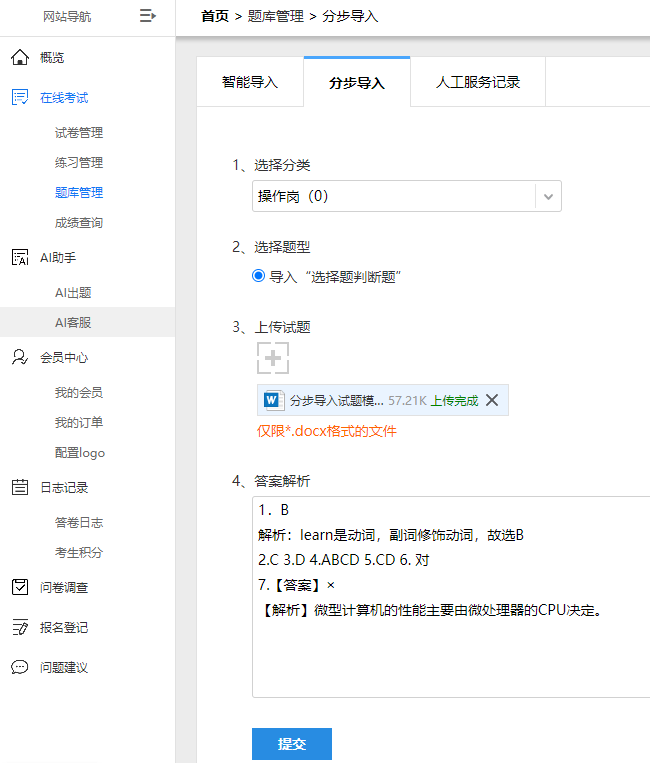The width and height of the screenshot is (650, 763).
Task: Open 我的会员 in the sidebar
Action: tap(79, 392)
